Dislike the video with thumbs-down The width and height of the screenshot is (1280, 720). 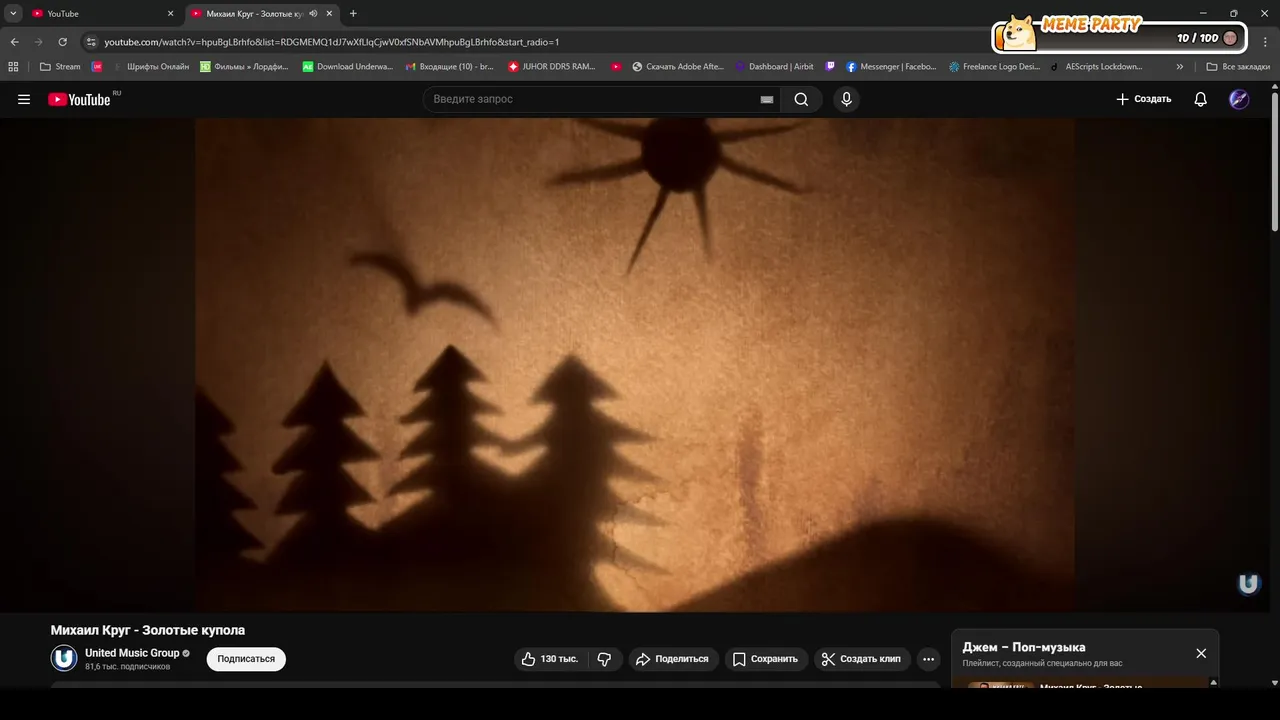(x=604, y=659)
